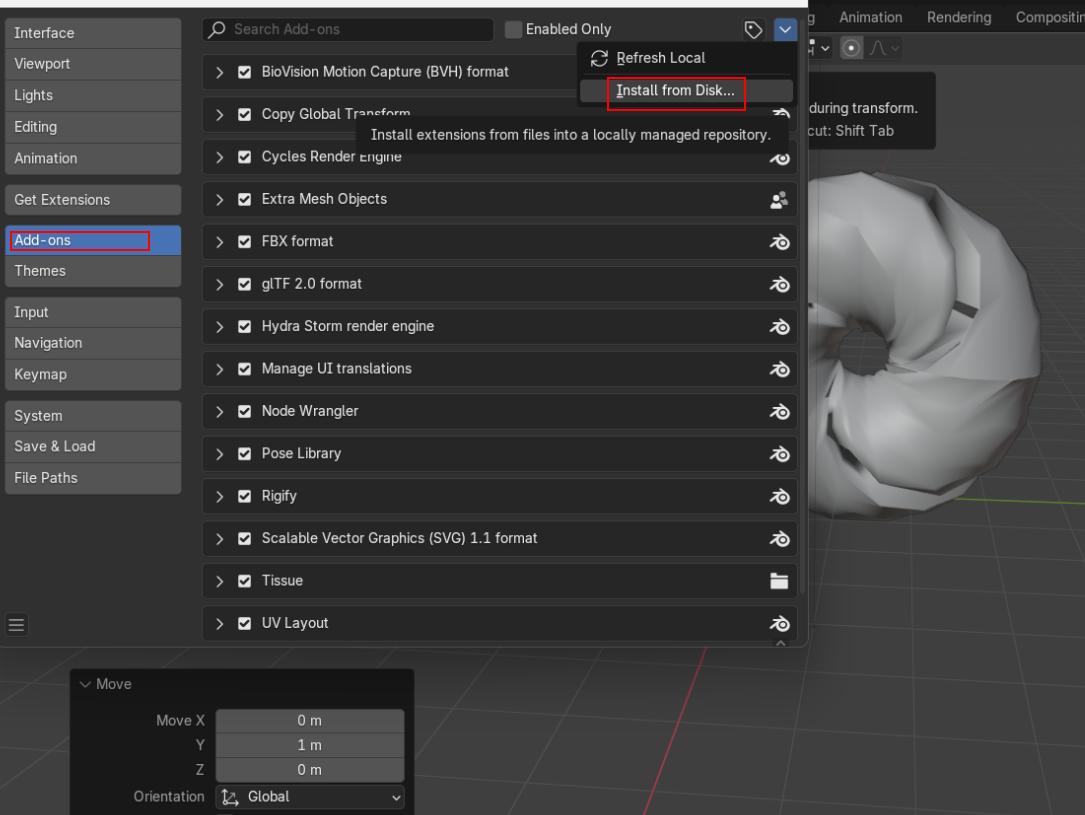Uncheck the Copy Global Transform add-on
Viewport: 1085px width, 815px height.
click(244, 114)
